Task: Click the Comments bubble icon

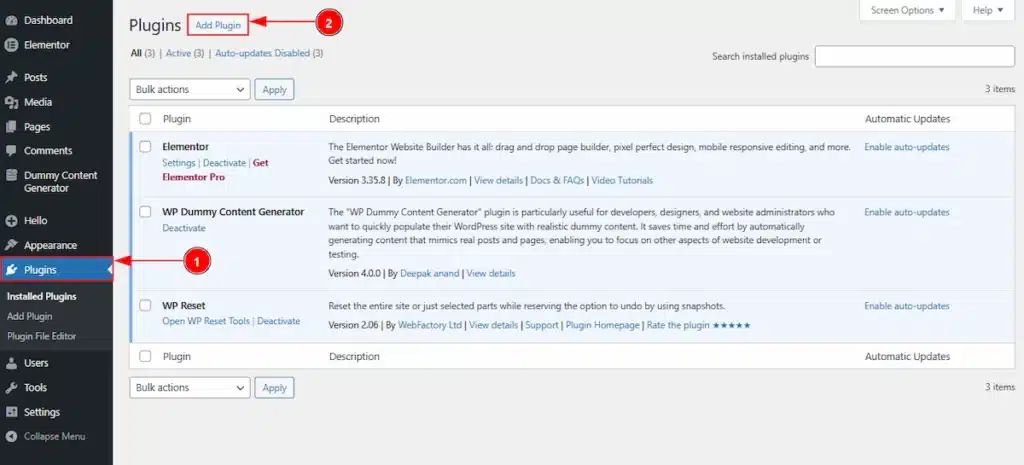Action: point(11,151)
